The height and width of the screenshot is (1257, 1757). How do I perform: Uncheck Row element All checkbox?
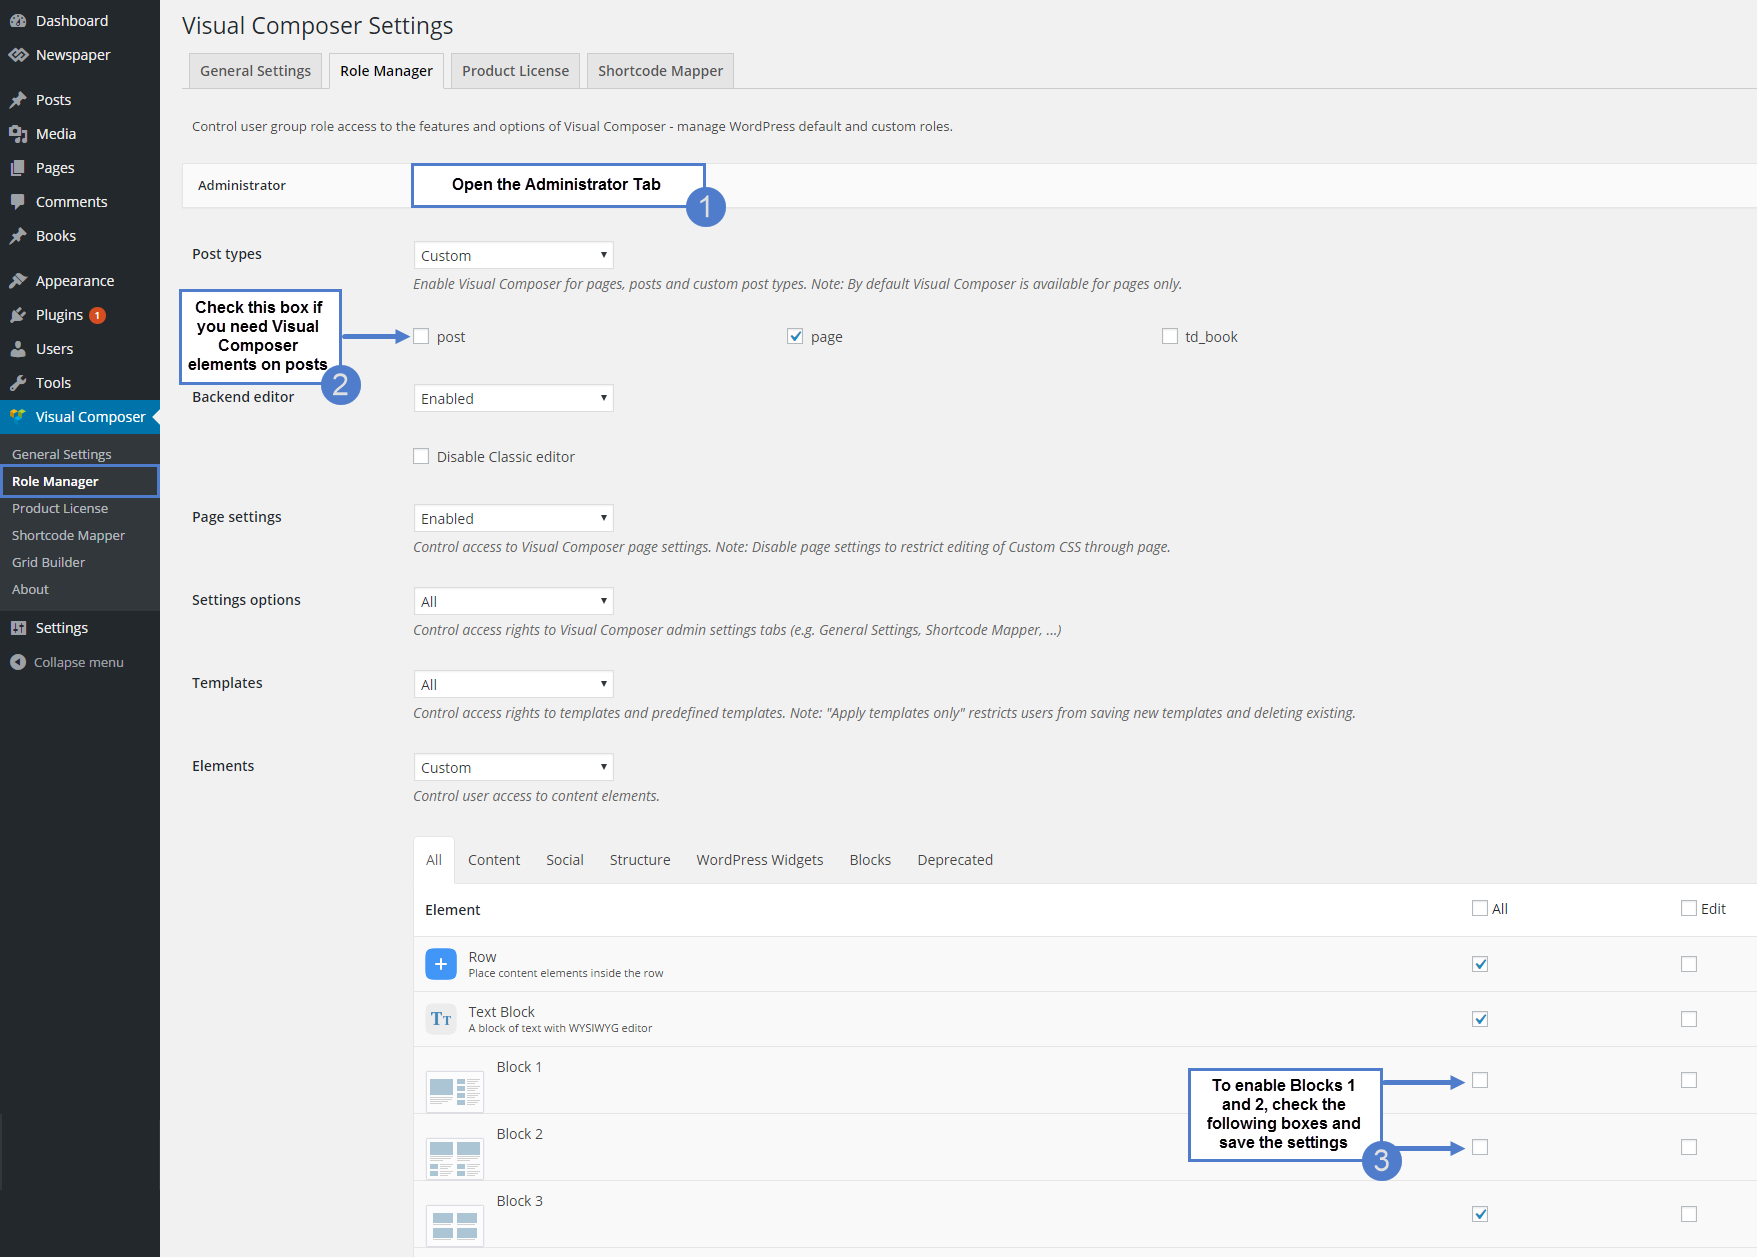(x=1480, y=964)
